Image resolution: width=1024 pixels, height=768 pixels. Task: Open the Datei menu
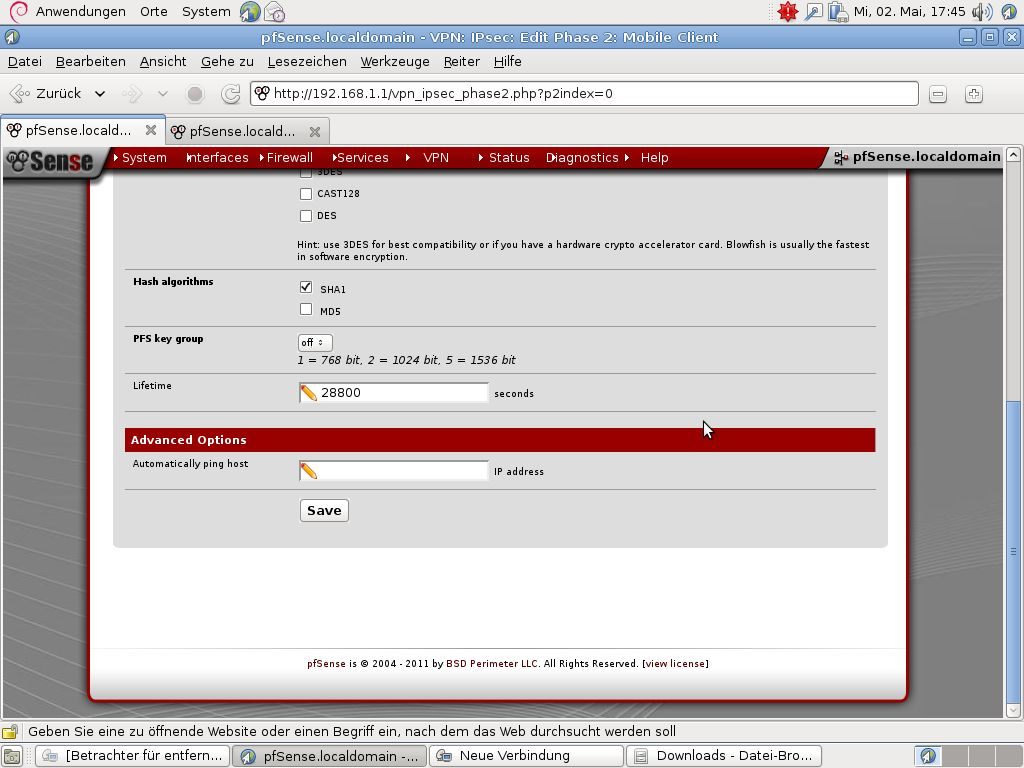click(25, 61)
